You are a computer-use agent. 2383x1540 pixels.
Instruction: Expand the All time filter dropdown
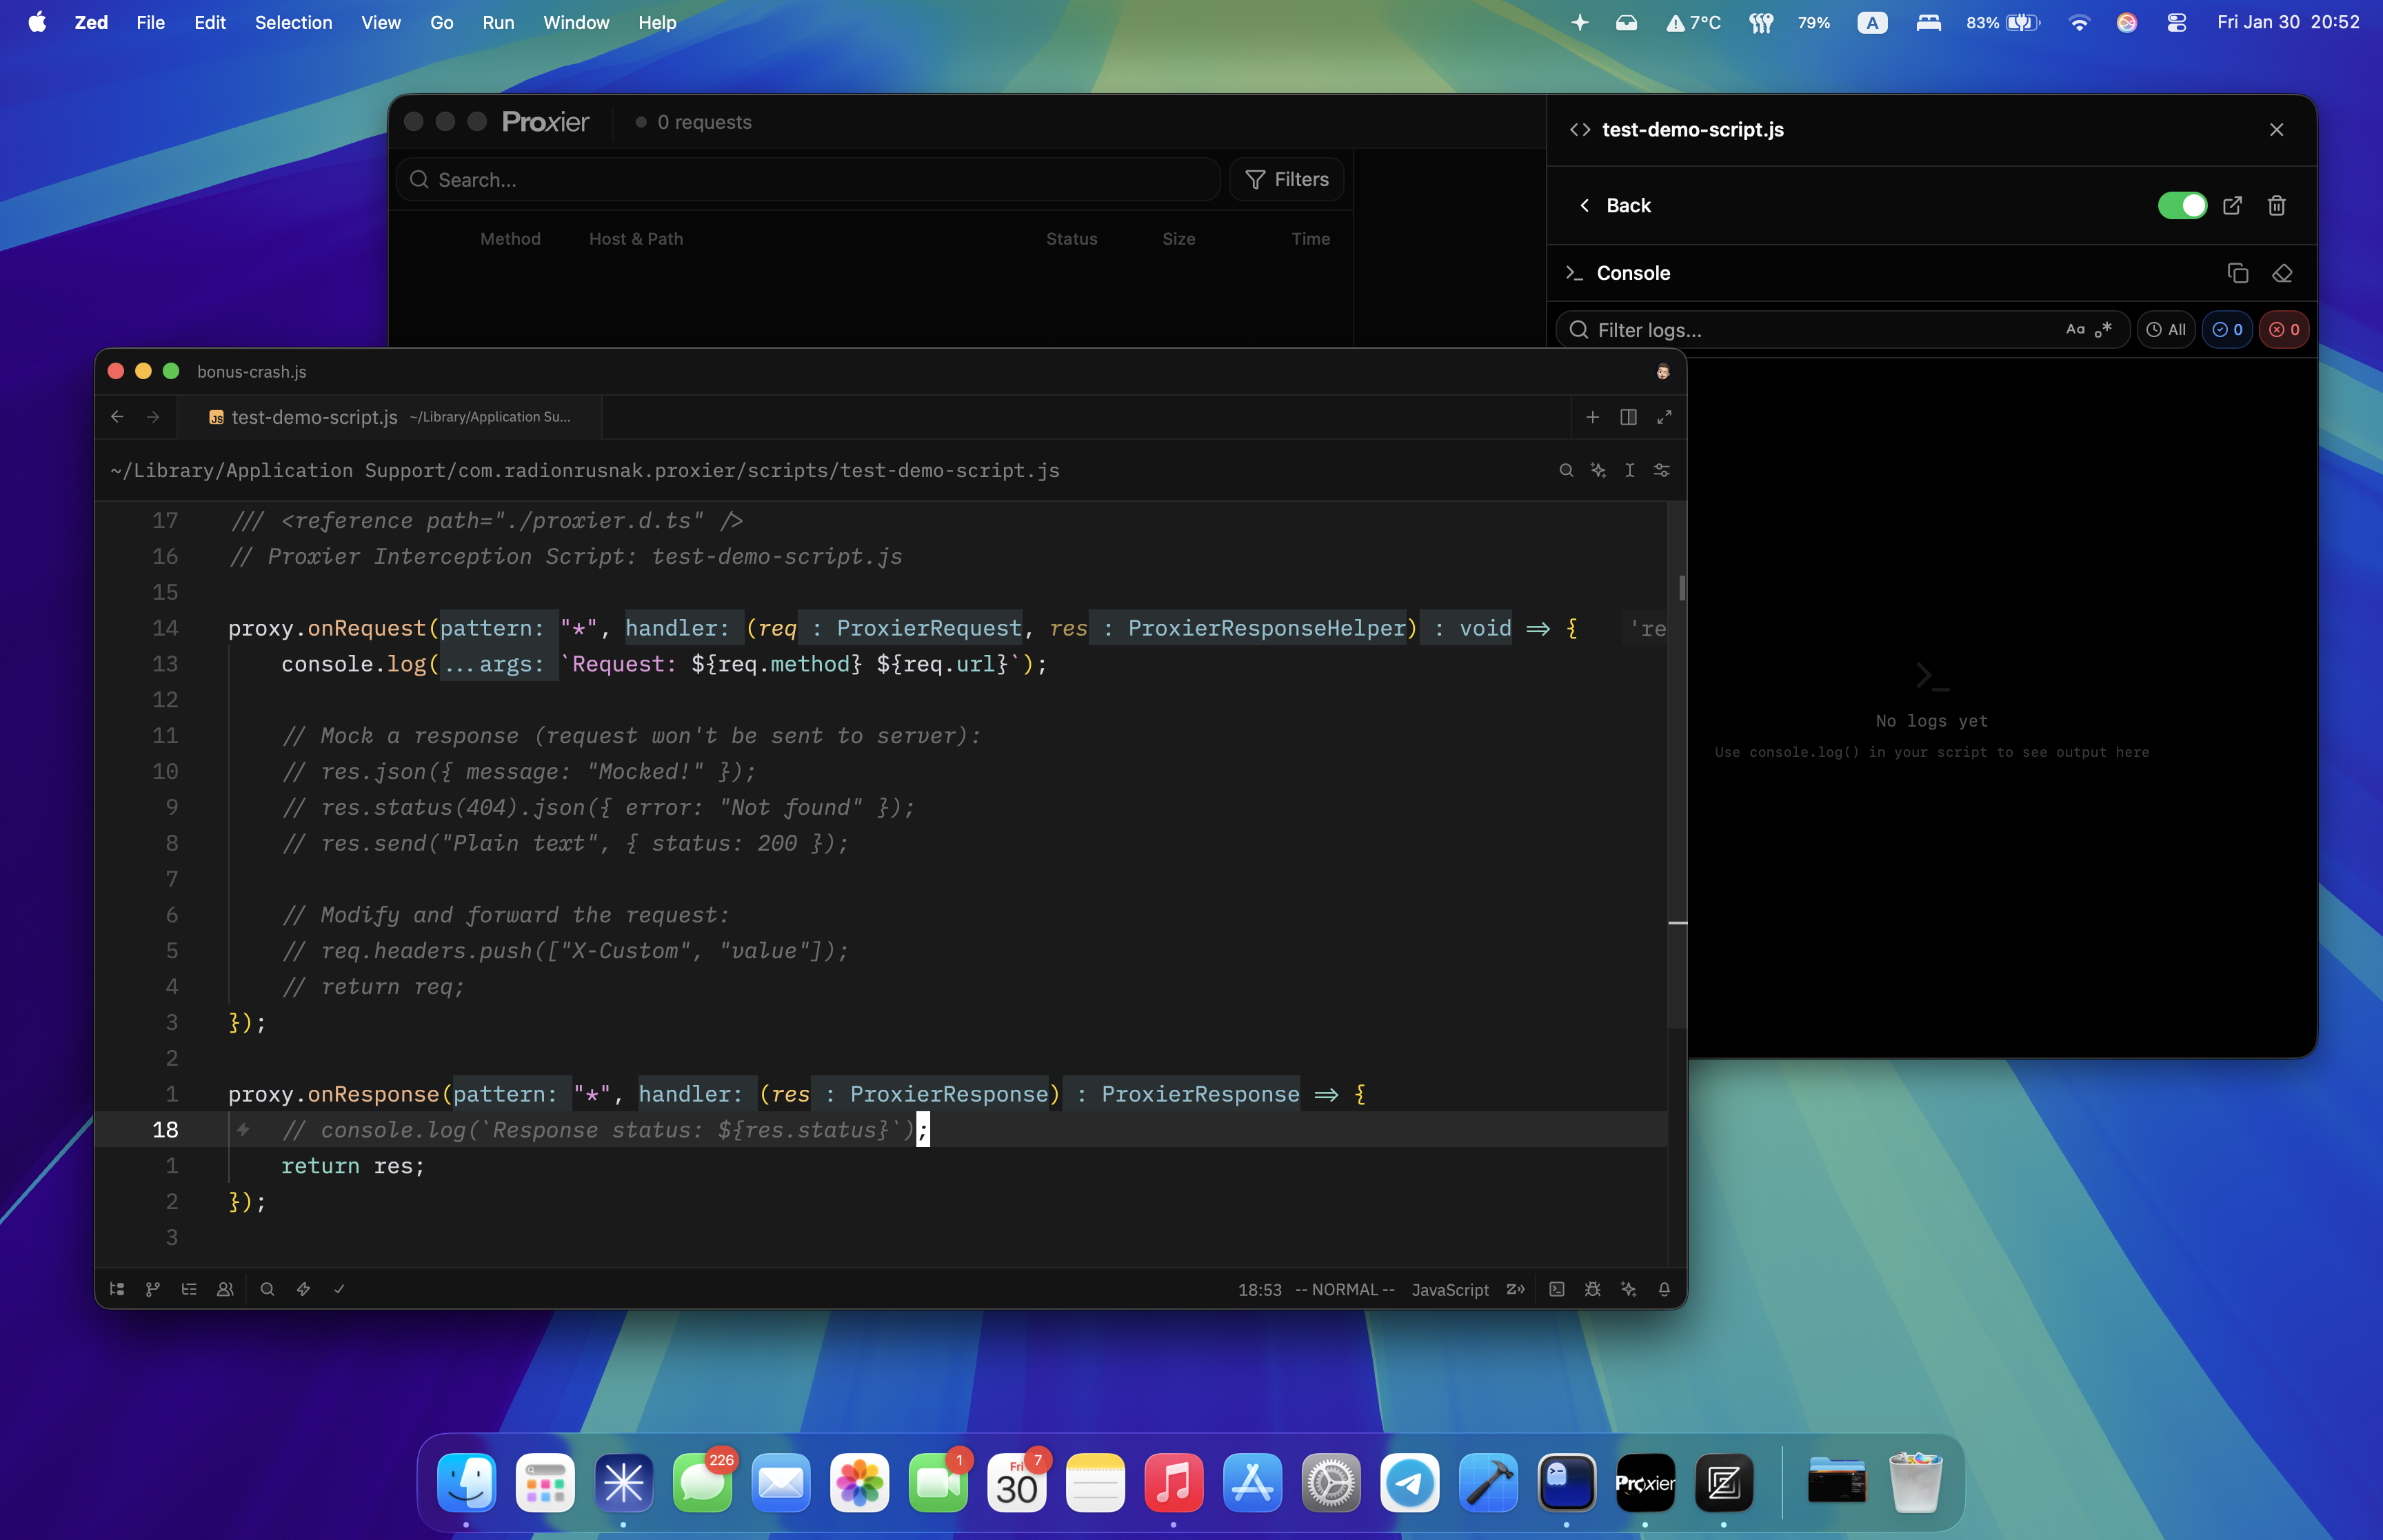[2166, 329]
